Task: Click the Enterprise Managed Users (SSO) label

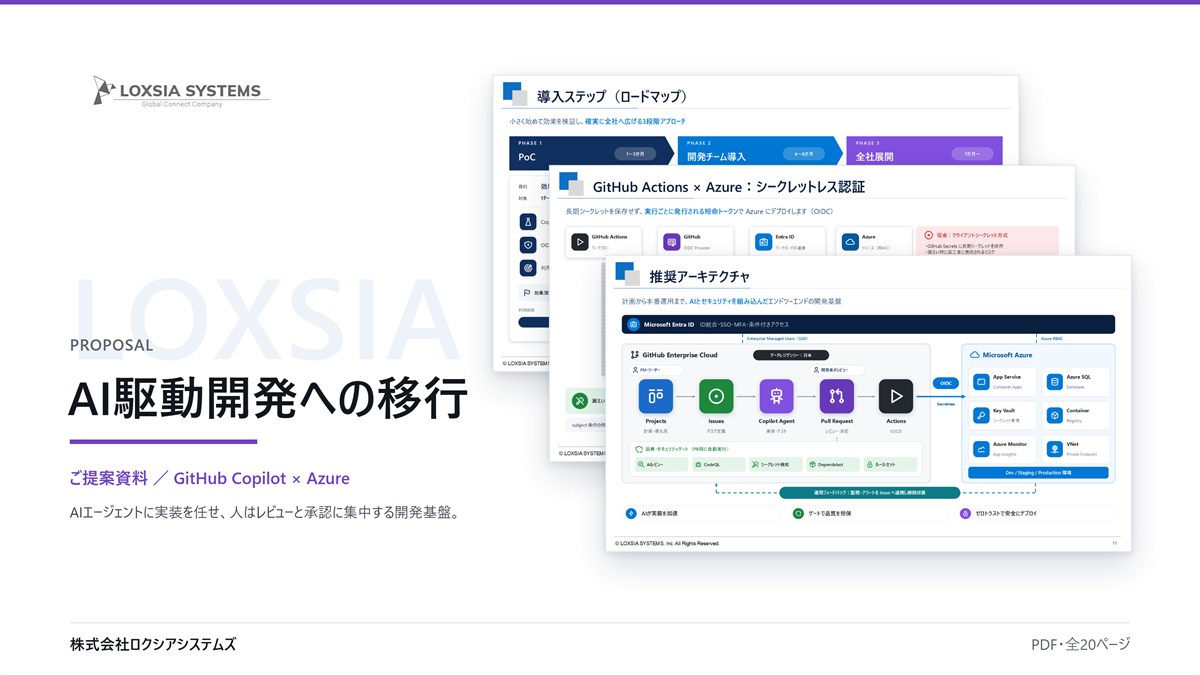Action: 778,339
